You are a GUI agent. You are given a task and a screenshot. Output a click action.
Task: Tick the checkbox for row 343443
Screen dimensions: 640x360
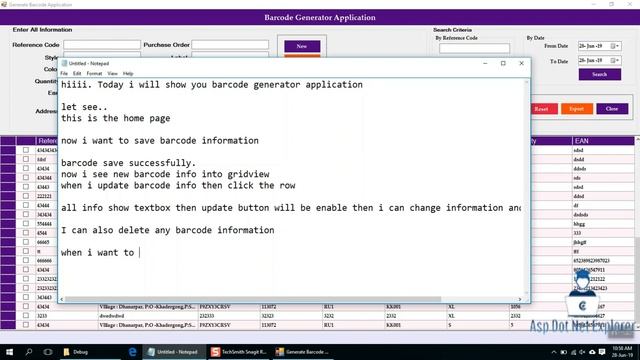(x=26, y=297)
